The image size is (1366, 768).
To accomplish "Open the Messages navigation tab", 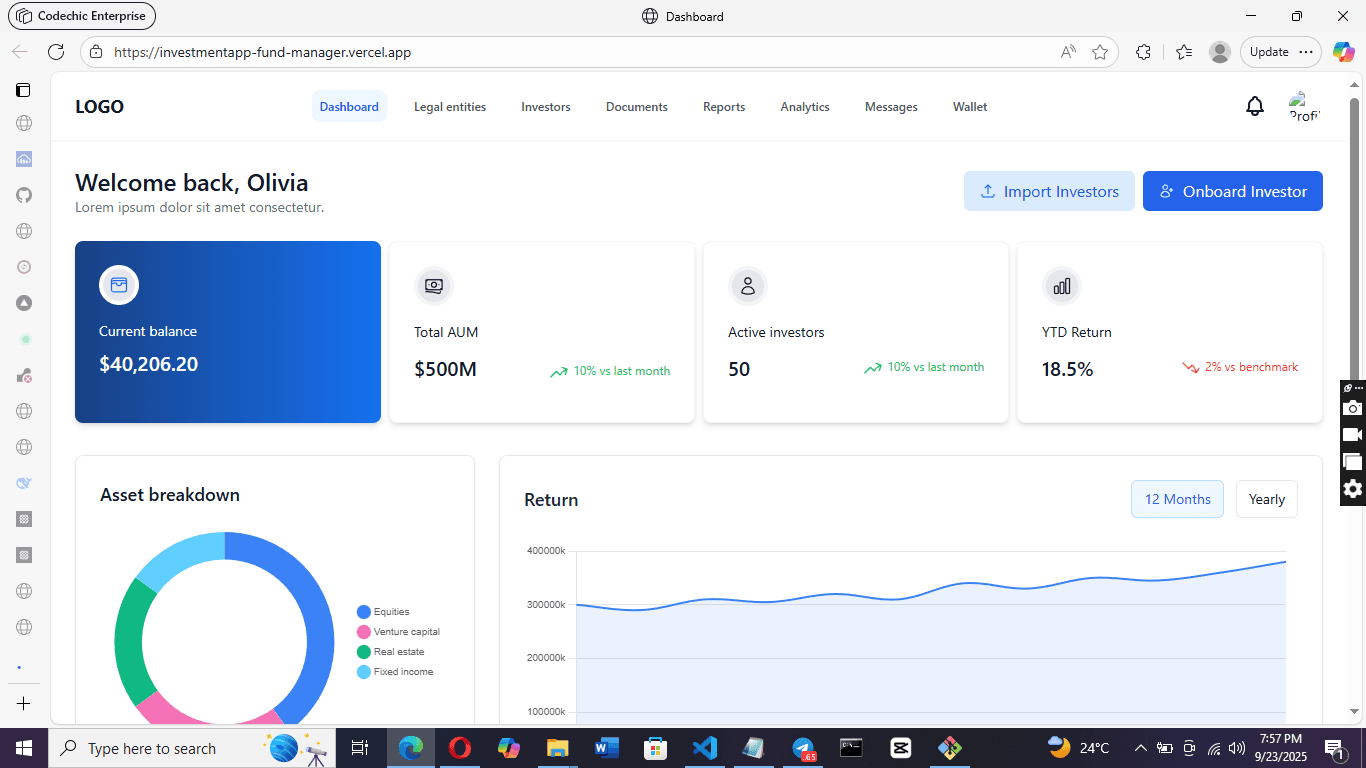I will point(891,106).
